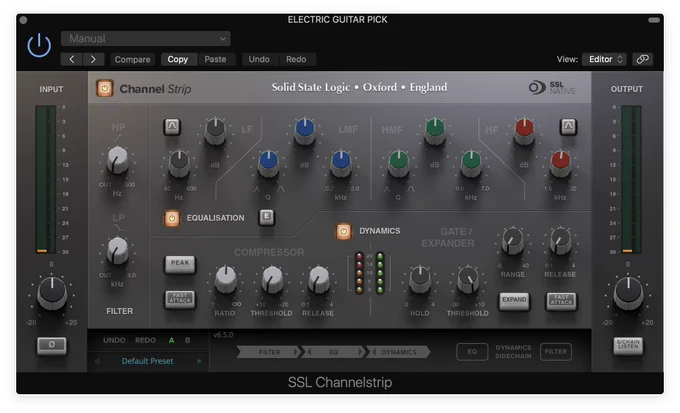Image resolution: width=680 pixels, height=413 pixels.
Task: Click the FILTER routing order block
Action: point(269,352)
